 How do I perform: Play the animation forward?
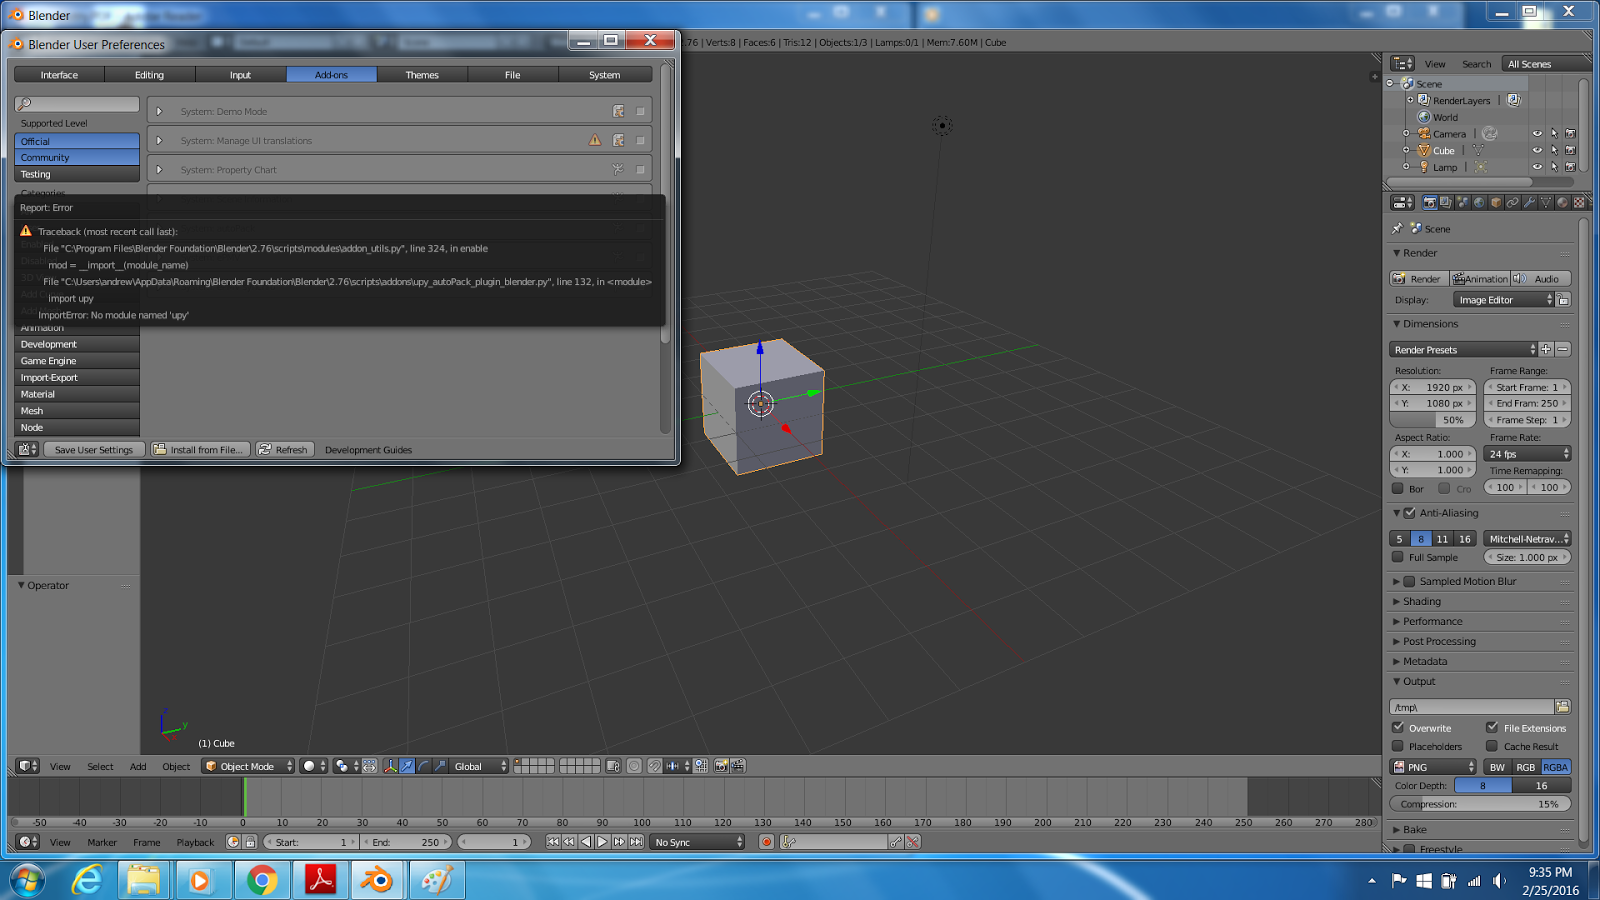(x=602, y=842)
